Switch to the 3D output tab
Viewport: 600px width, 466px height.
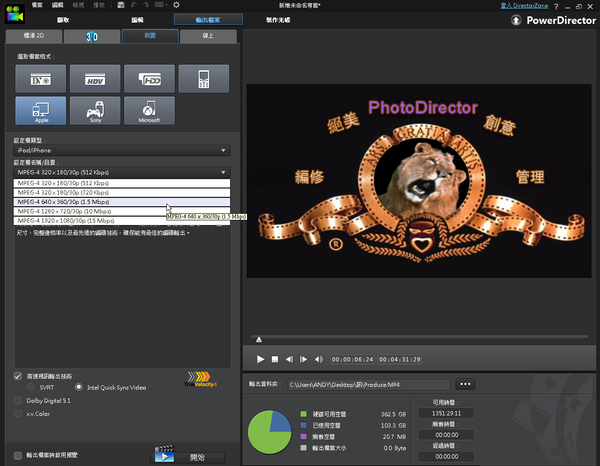[x=92, y=37]
